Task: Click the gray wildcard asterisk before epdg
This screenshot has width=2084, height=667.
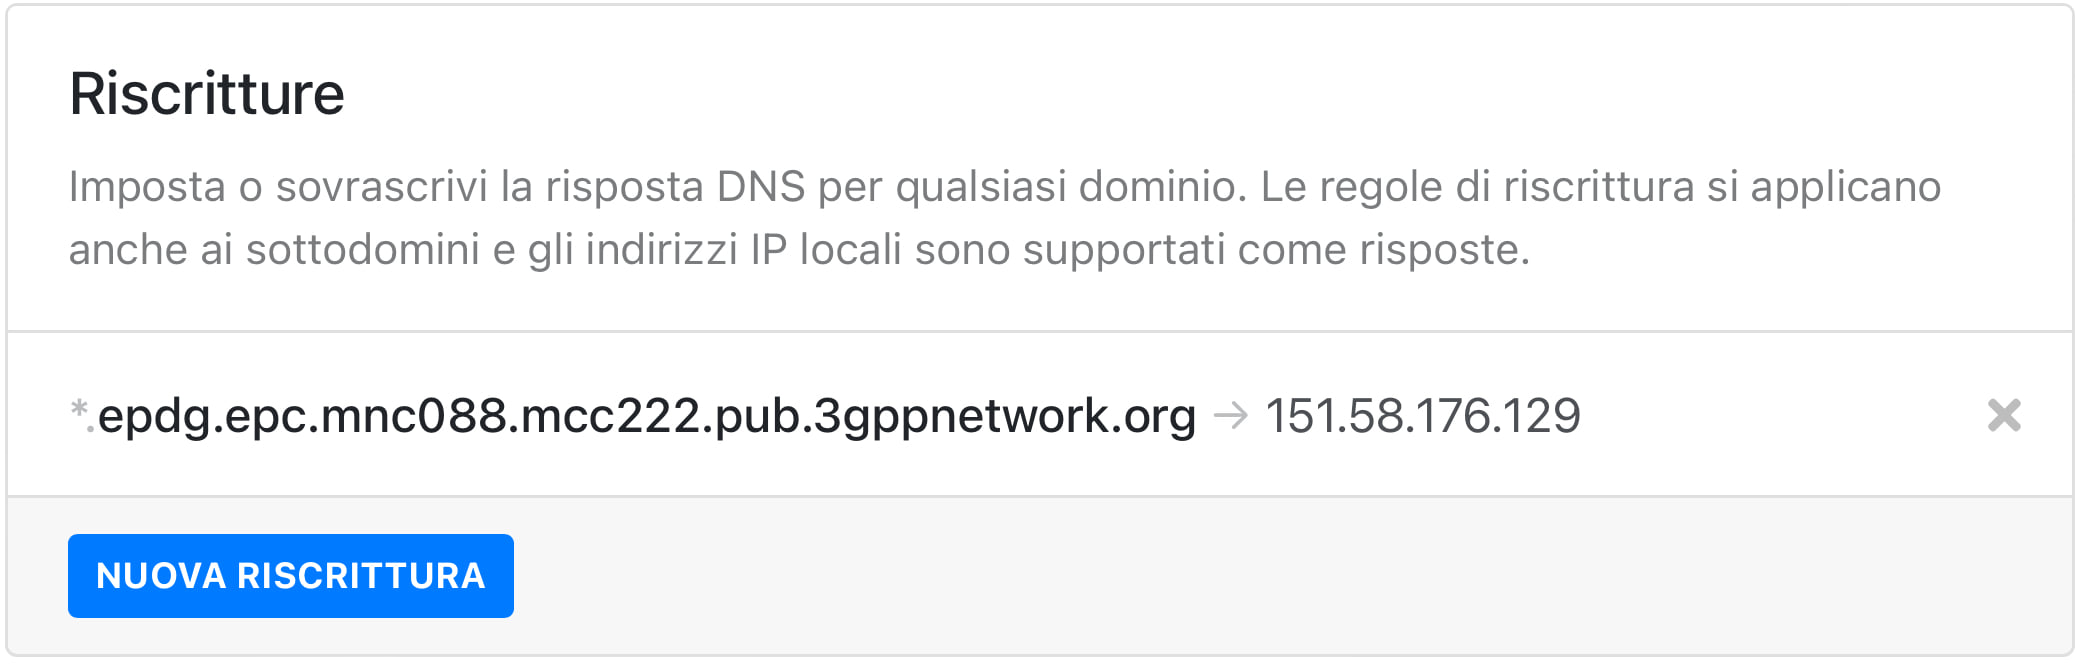Action: 80,410
